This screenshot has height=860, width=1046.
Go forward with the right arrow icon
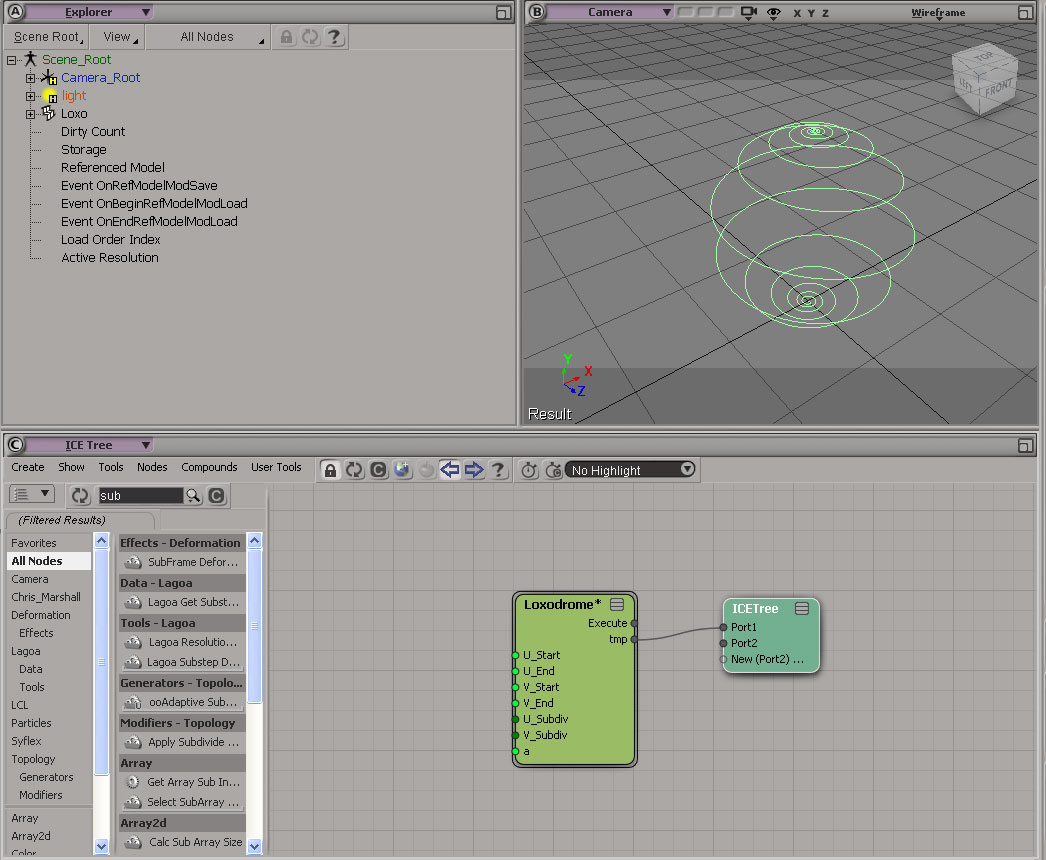[474, 470]
